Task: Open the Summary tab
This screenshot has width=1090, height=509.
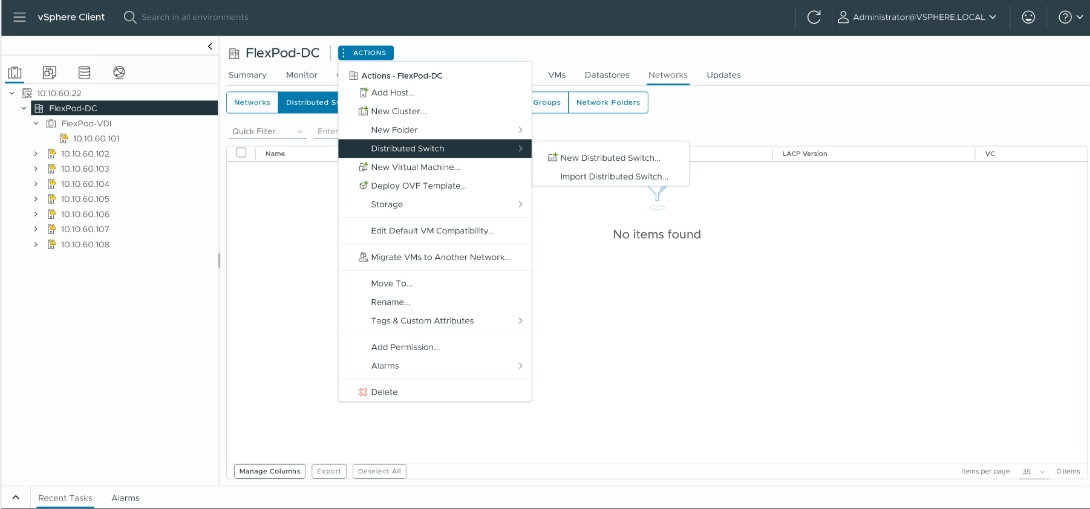Action: tap(247, 75)
